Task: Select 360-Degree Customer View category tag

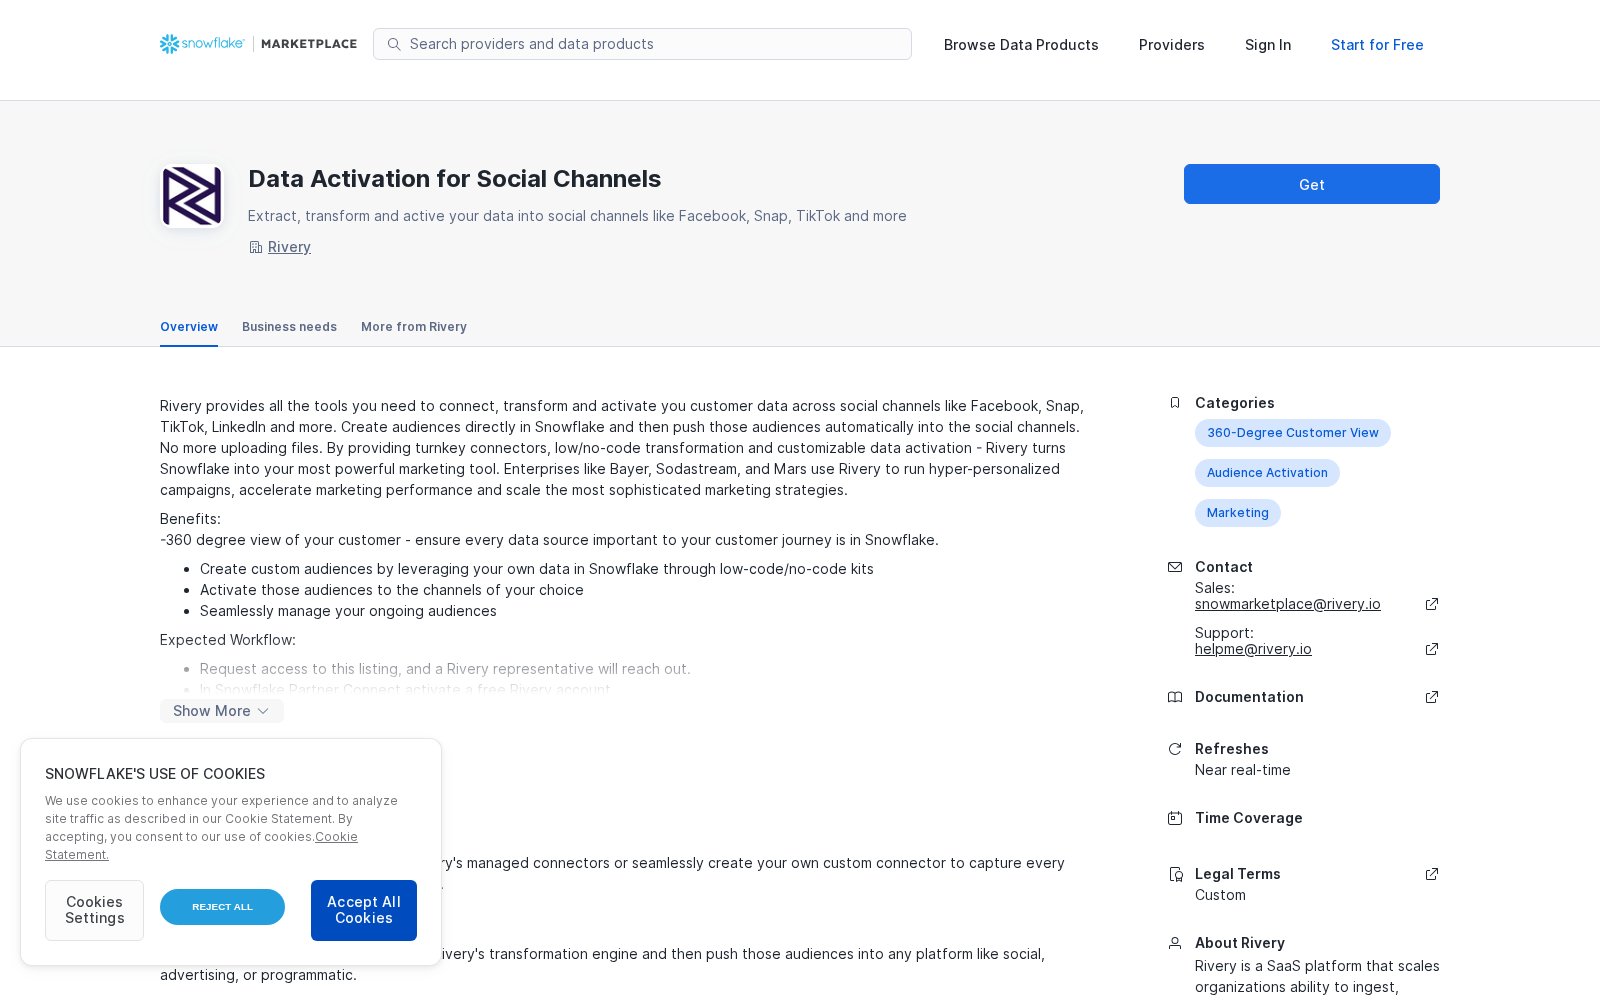Action: tap(1293, 433)
